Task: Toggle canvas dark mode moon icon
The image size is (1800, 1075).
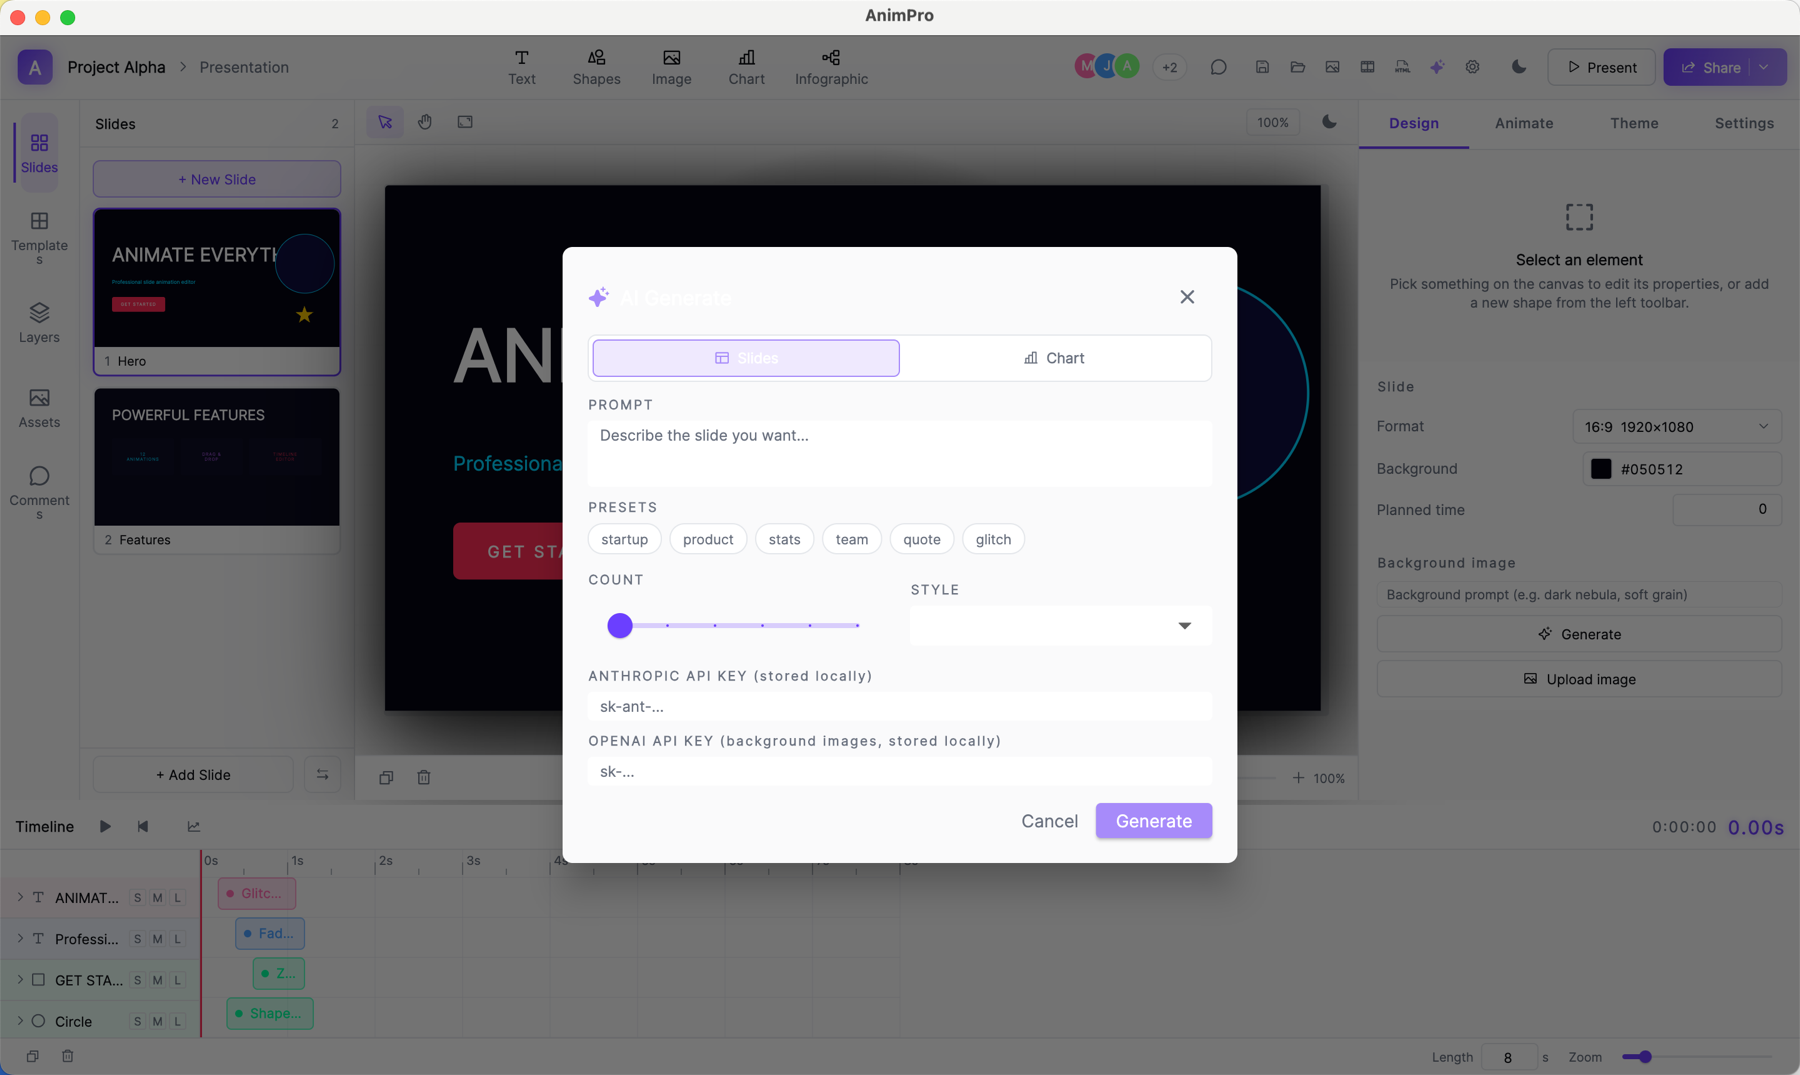Action: [x=1329, y=122]
